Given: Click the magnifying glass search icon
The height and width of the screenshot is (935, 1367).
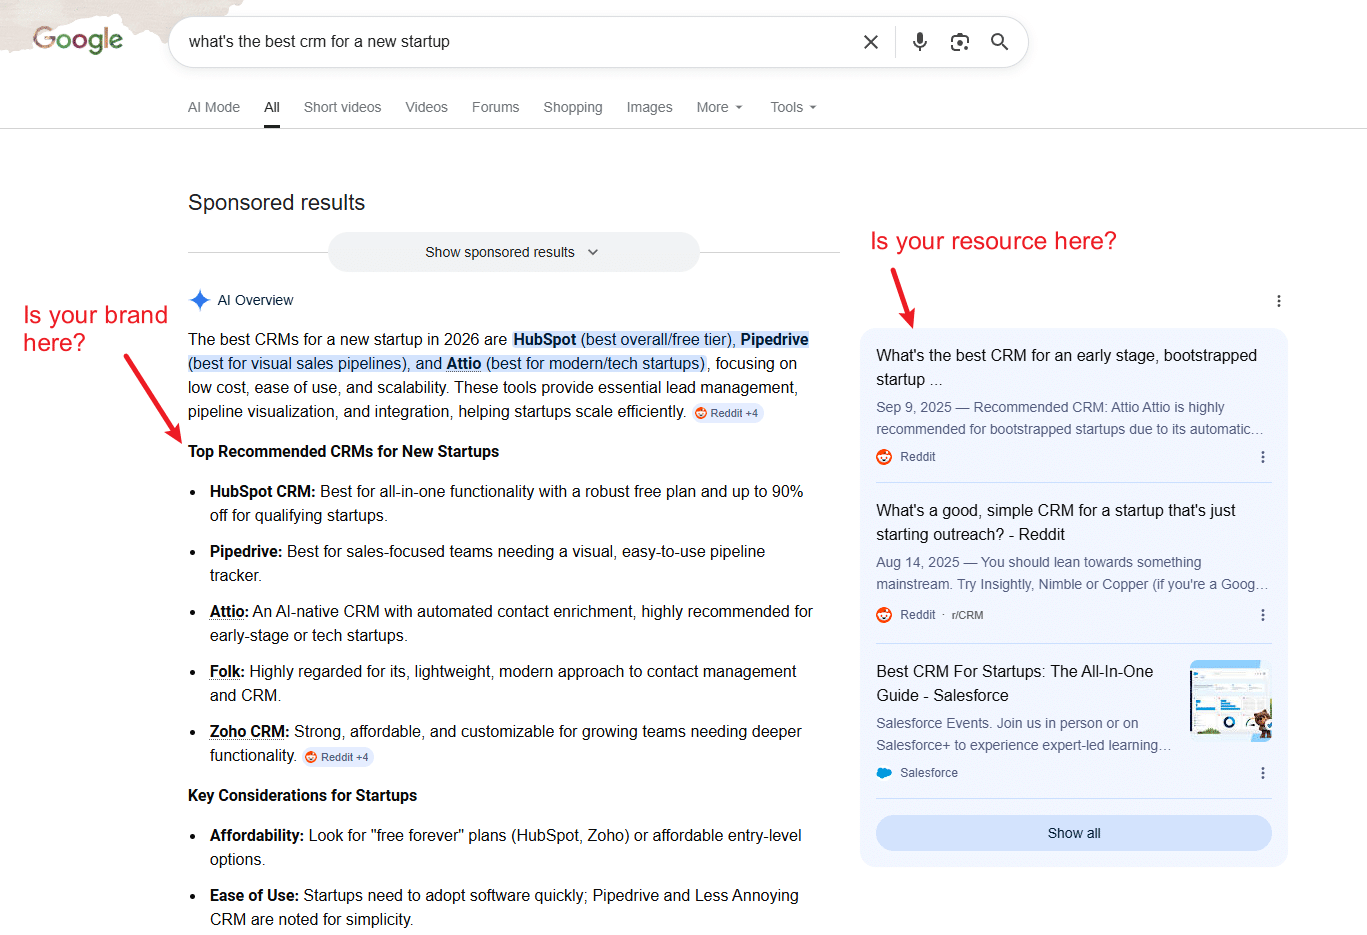Looking at the screenshot, I should [999, 42].
